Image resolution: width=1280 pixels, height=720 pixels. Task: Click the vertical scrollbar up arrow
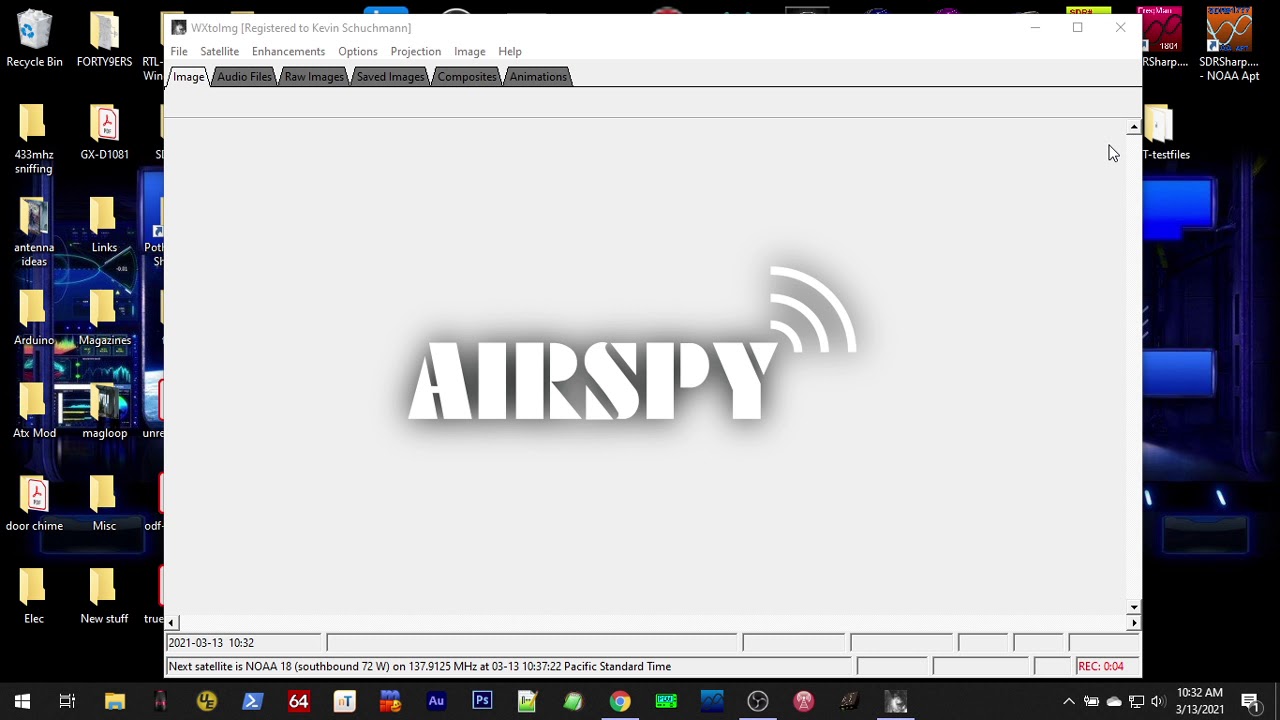(1133, 128)
